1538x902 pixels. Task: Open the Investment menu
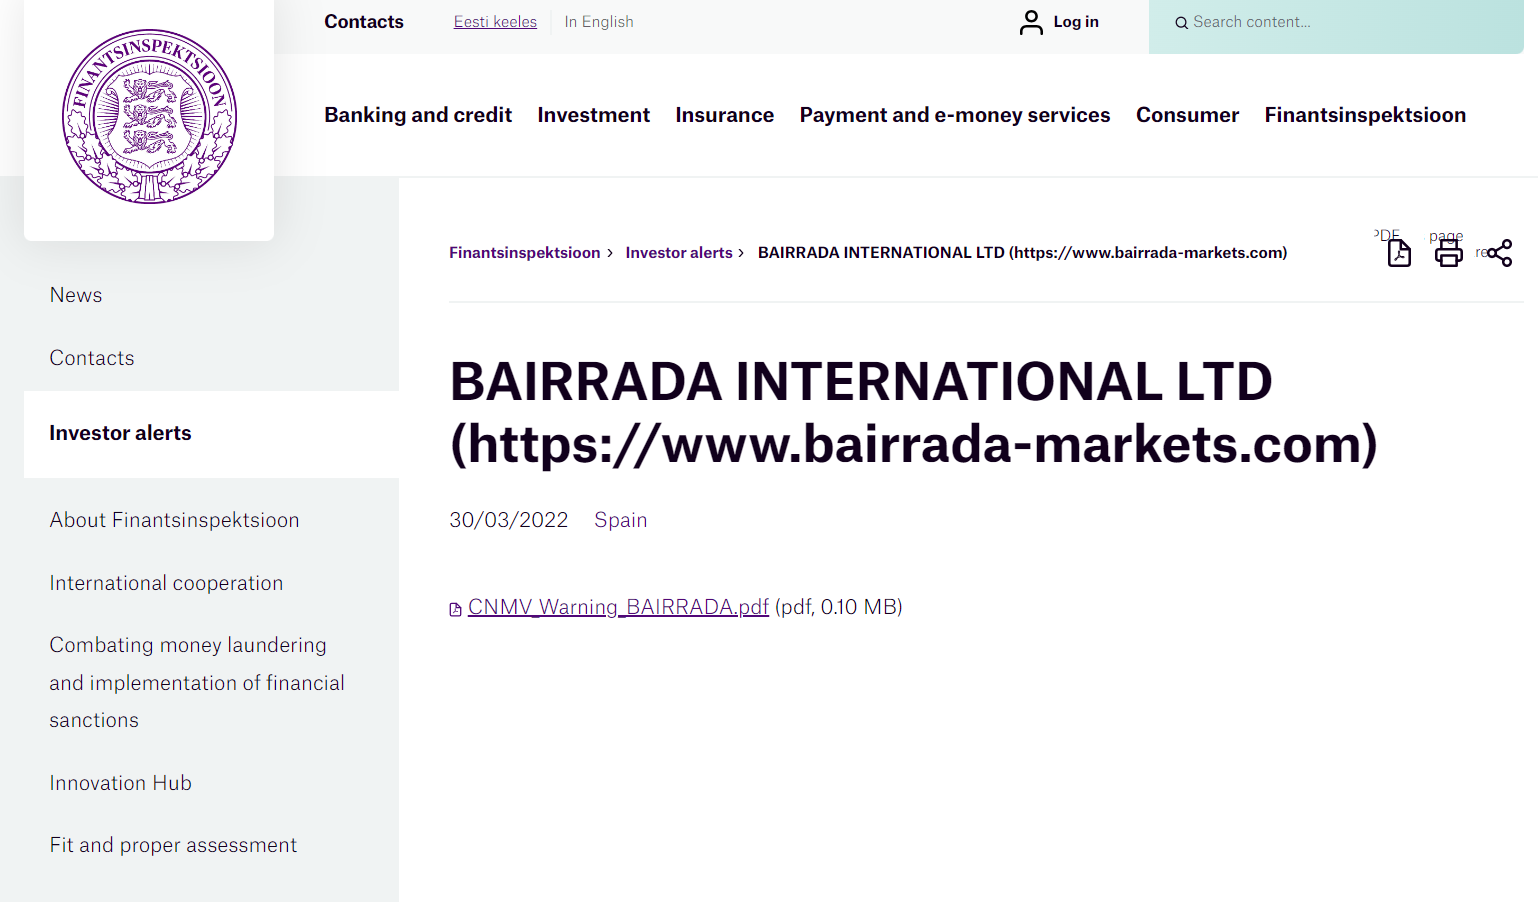tap(593, 115)
